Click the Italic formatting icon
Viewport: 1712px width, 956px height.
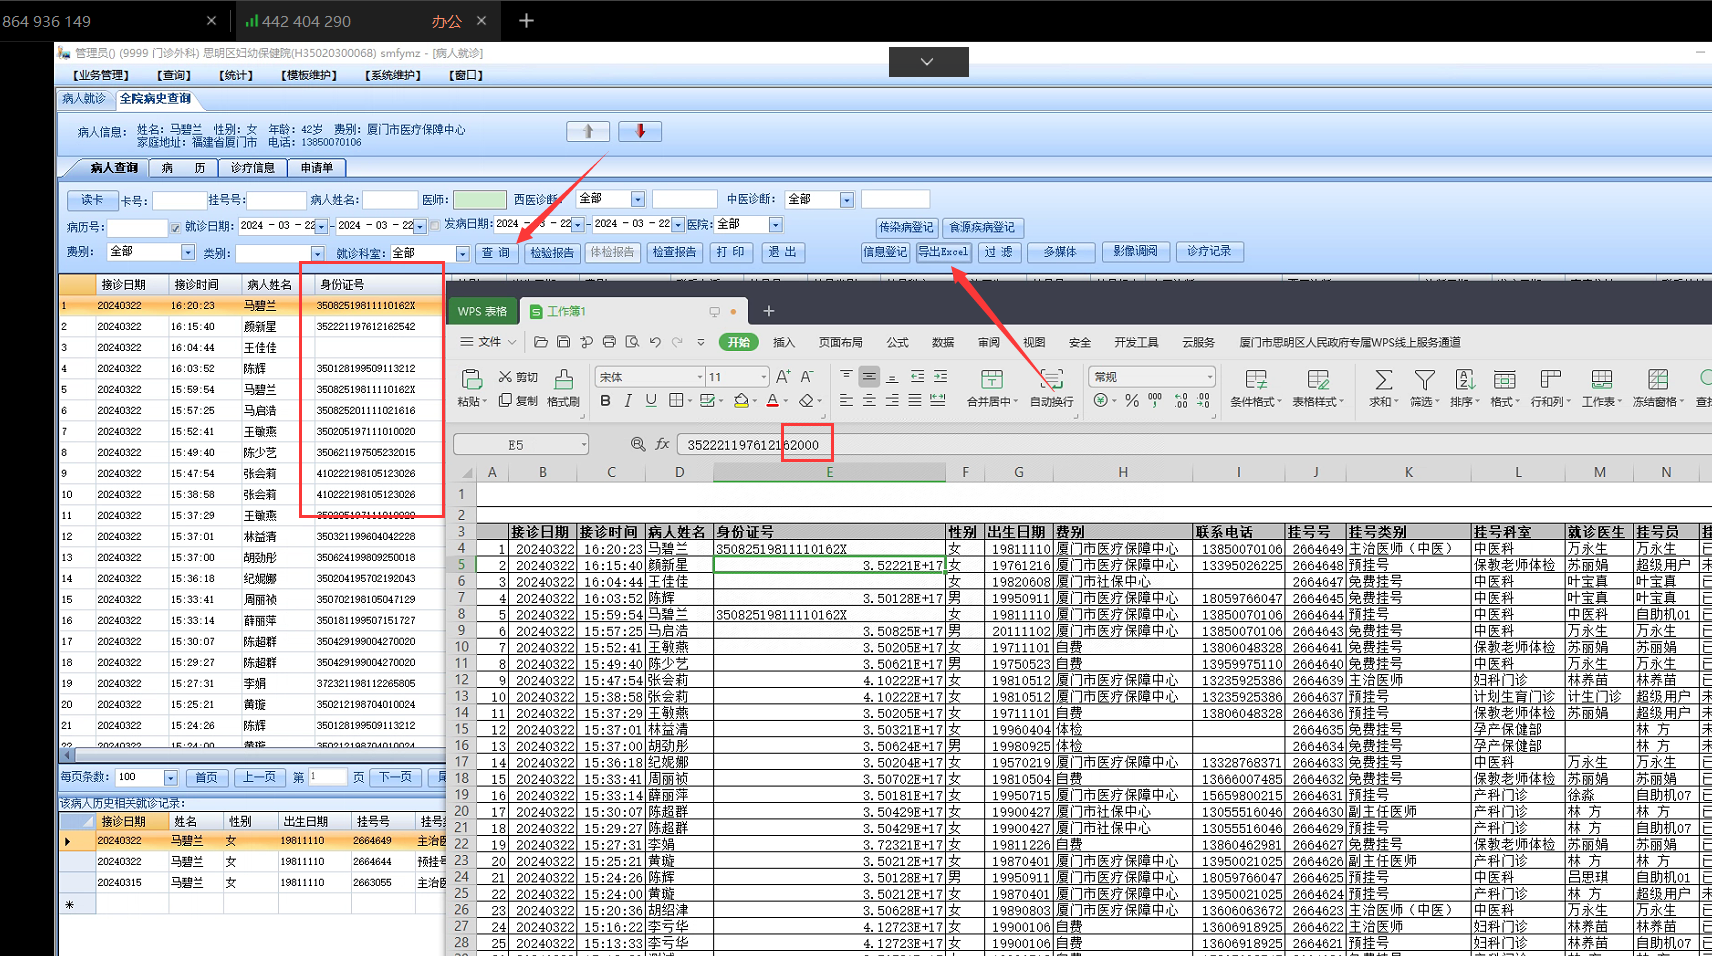coord(628,401)
